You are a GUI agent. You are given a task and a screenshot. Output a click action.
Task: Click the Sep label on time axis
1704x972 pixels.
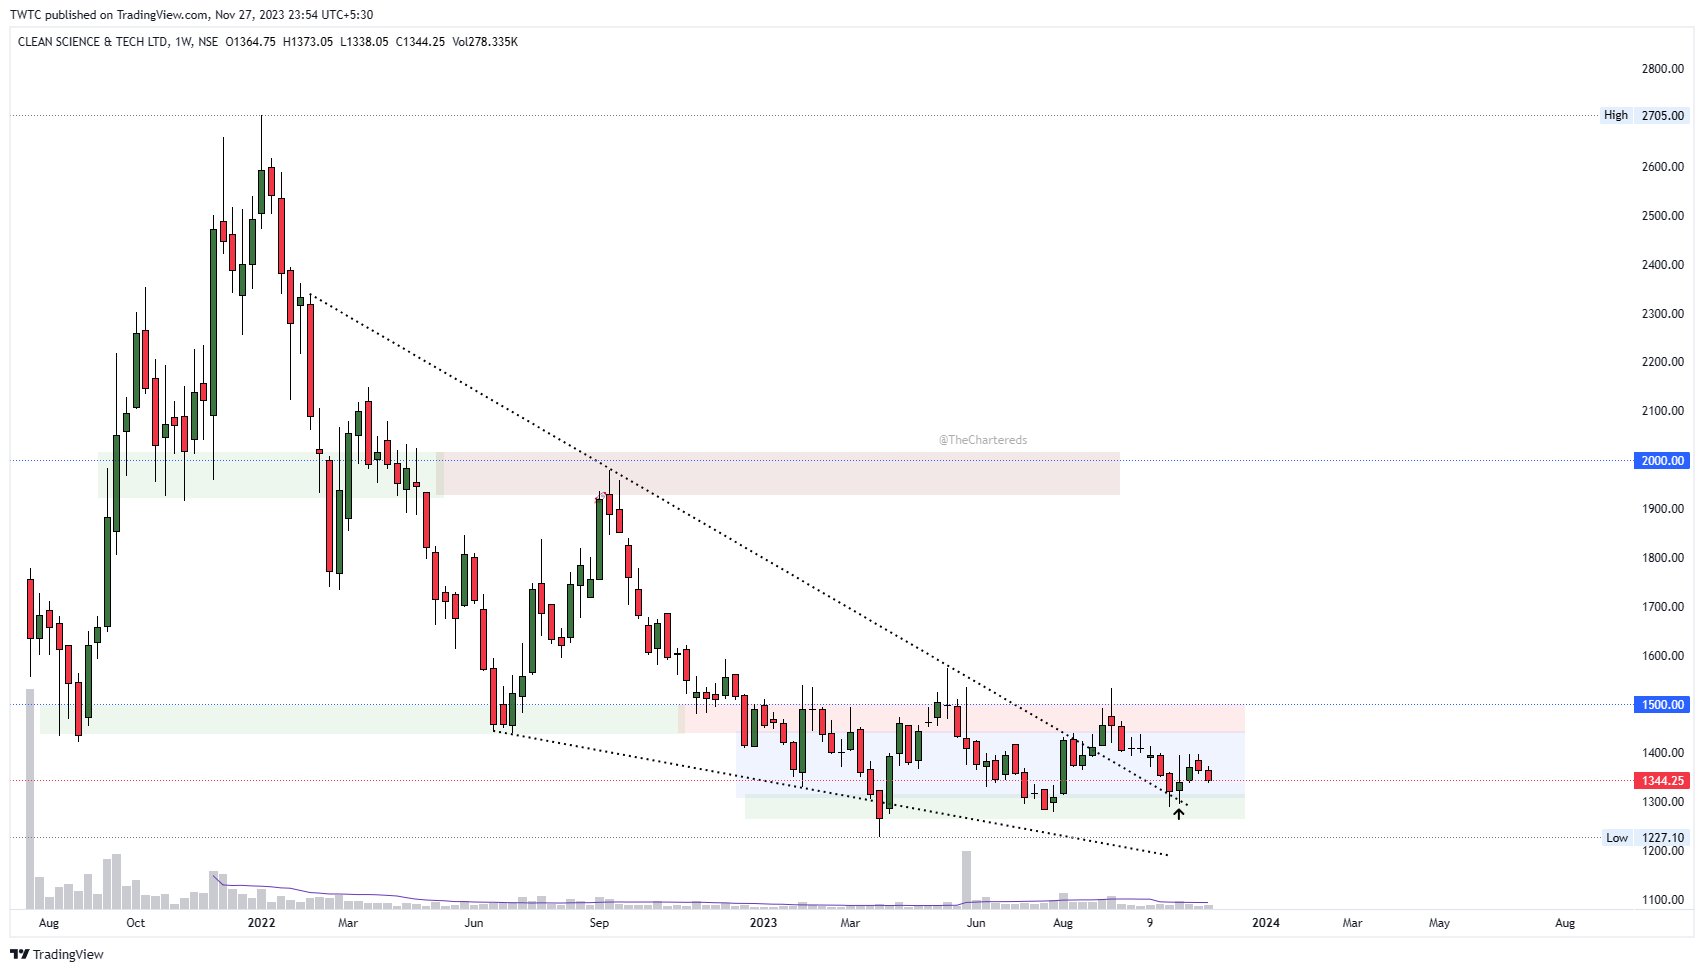(x=599, y=923)
